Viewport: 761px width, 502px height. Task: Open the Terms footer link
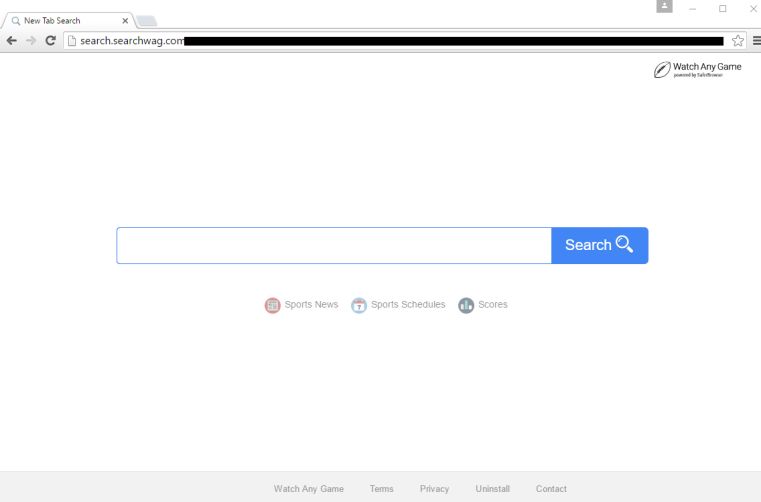click(x=381, y=489)
